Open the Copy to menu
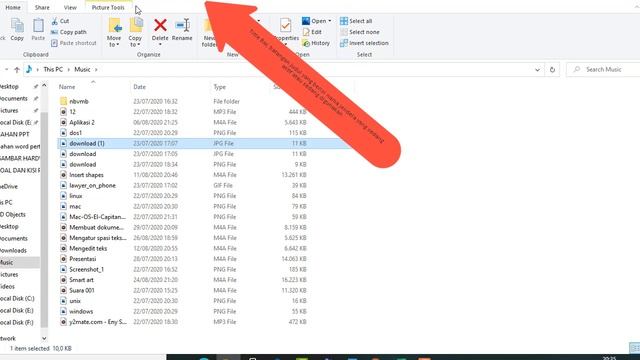The image size is (640, 360). click(136, 33)
